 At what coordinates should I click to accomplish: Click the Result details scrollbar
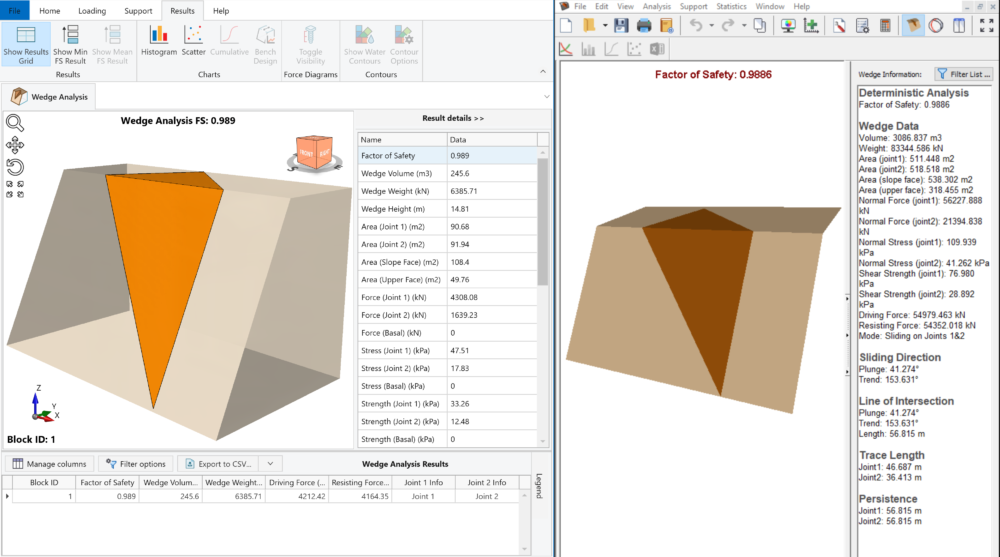(x=543, y=220)
